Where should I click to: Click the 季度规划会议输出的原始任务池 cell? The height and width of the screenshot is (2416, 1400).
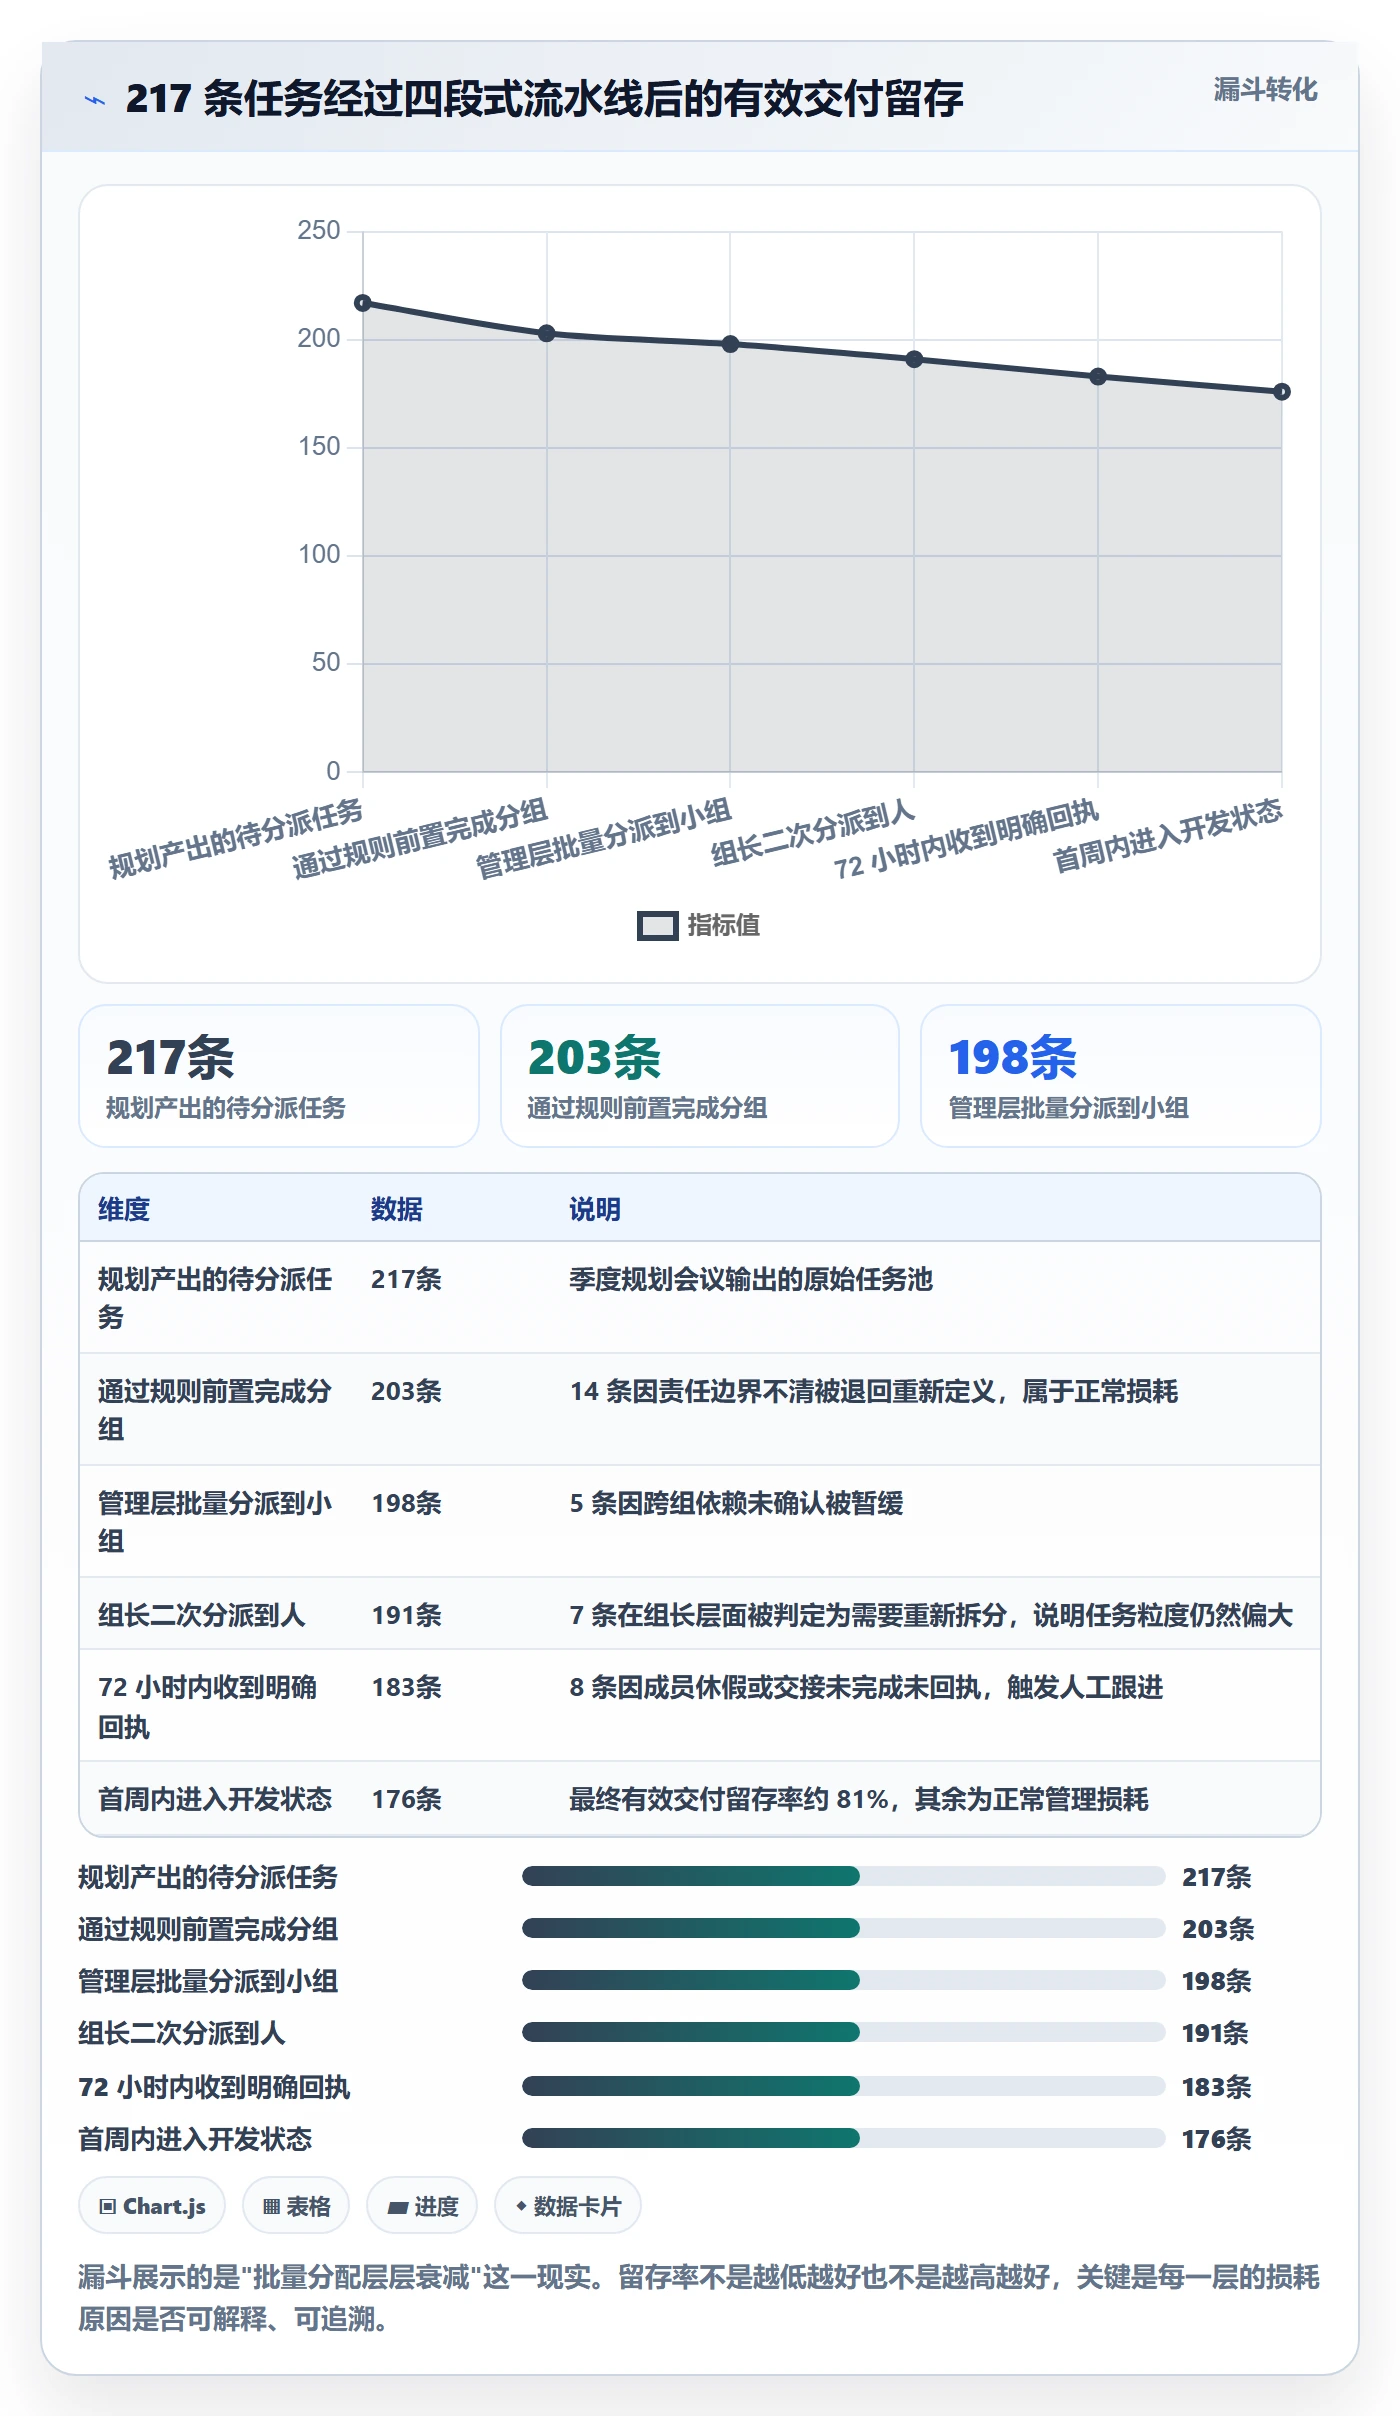[751, 1279]
